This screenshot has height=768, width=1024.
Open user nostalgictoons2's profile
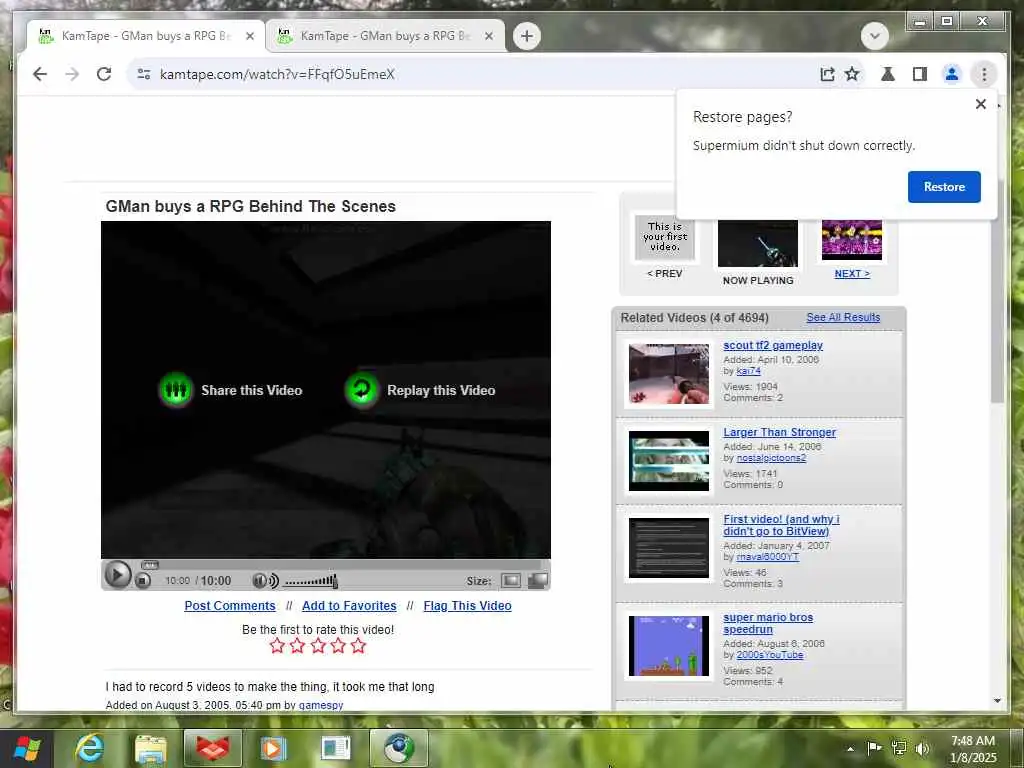[x=771, y=458]
